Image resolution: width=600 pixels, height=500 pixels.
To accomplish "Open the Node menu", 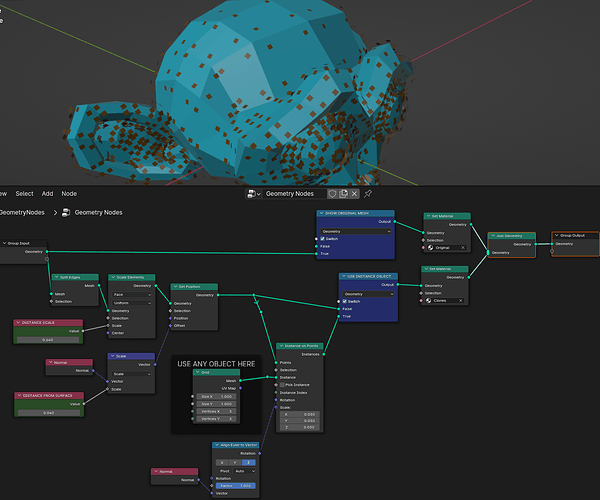I will coord(69,194).
